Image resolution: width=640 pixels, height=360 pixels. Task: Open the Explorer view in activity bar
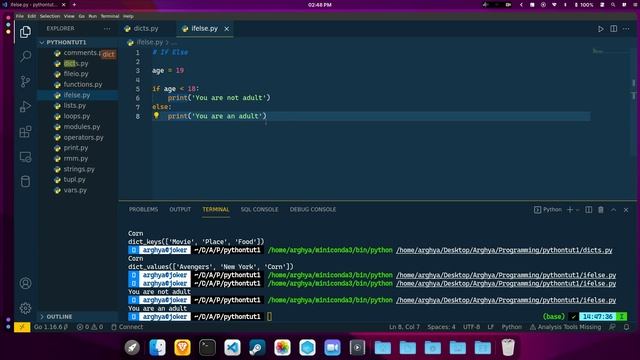[25, 32]
